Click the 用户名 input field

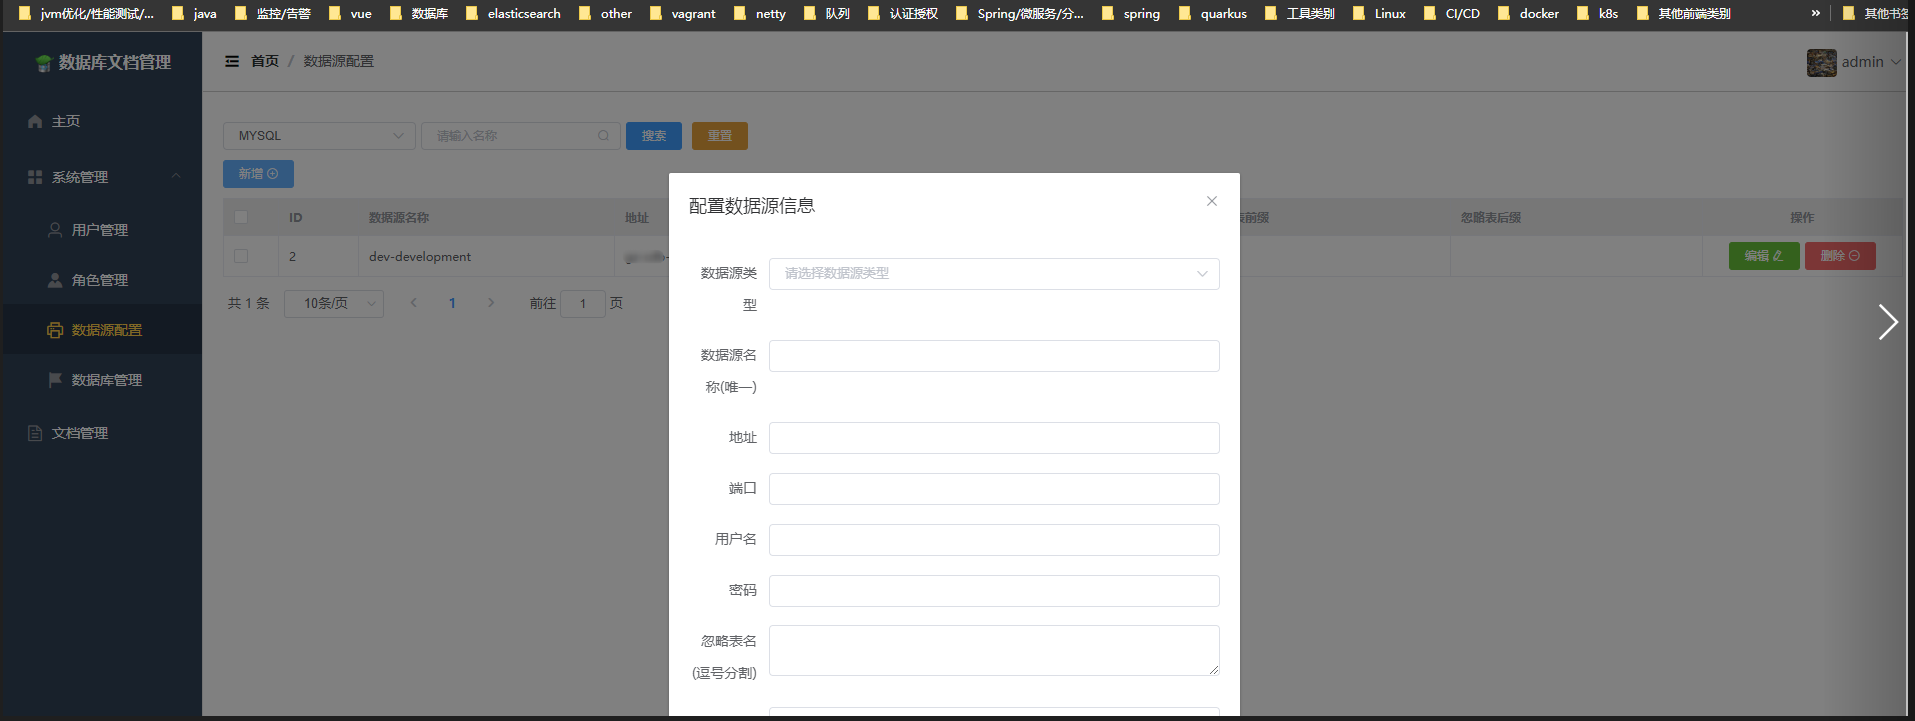pyautogui.click(x=994, y=540)
